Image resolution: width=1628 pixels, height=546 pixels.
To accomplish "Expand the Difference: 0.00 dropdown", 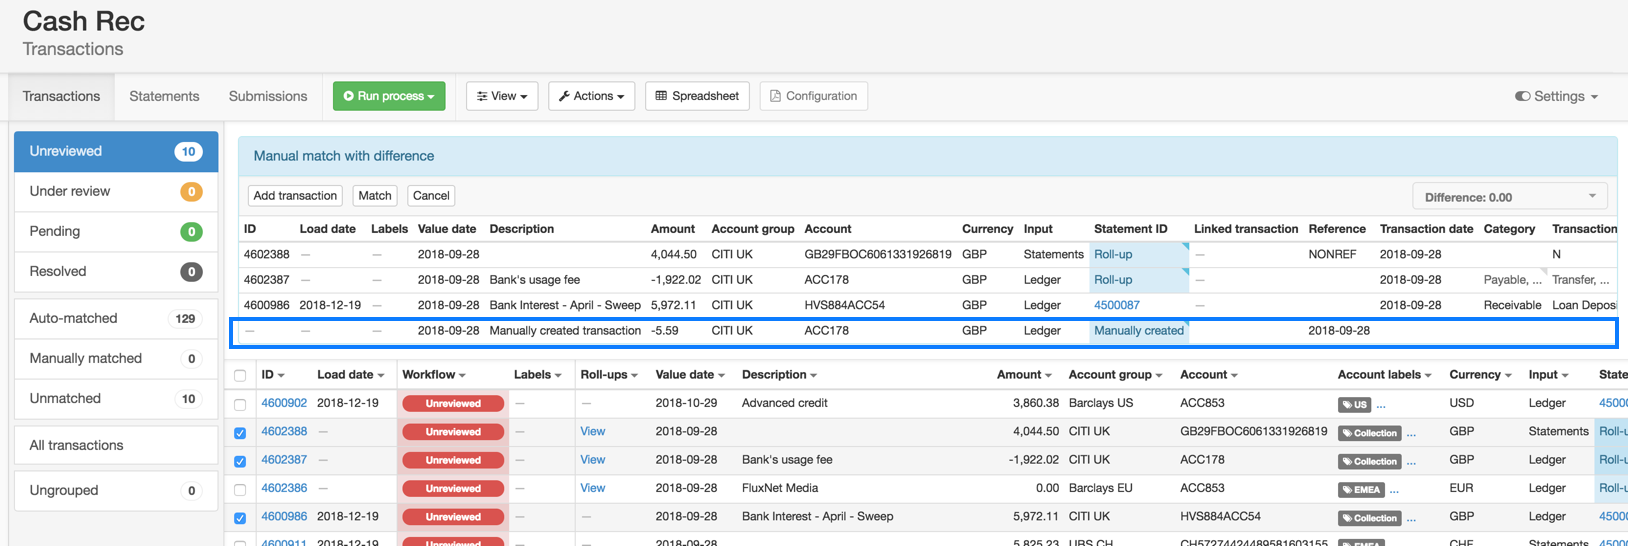I will click(1509, 197).
